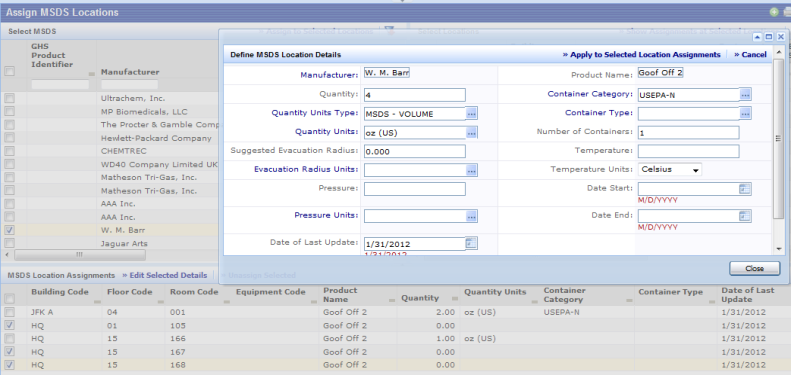Viewport: 791px width, 375px height.
Task: Open the Date of Last Update calendar picker
Action: [471, 243]
